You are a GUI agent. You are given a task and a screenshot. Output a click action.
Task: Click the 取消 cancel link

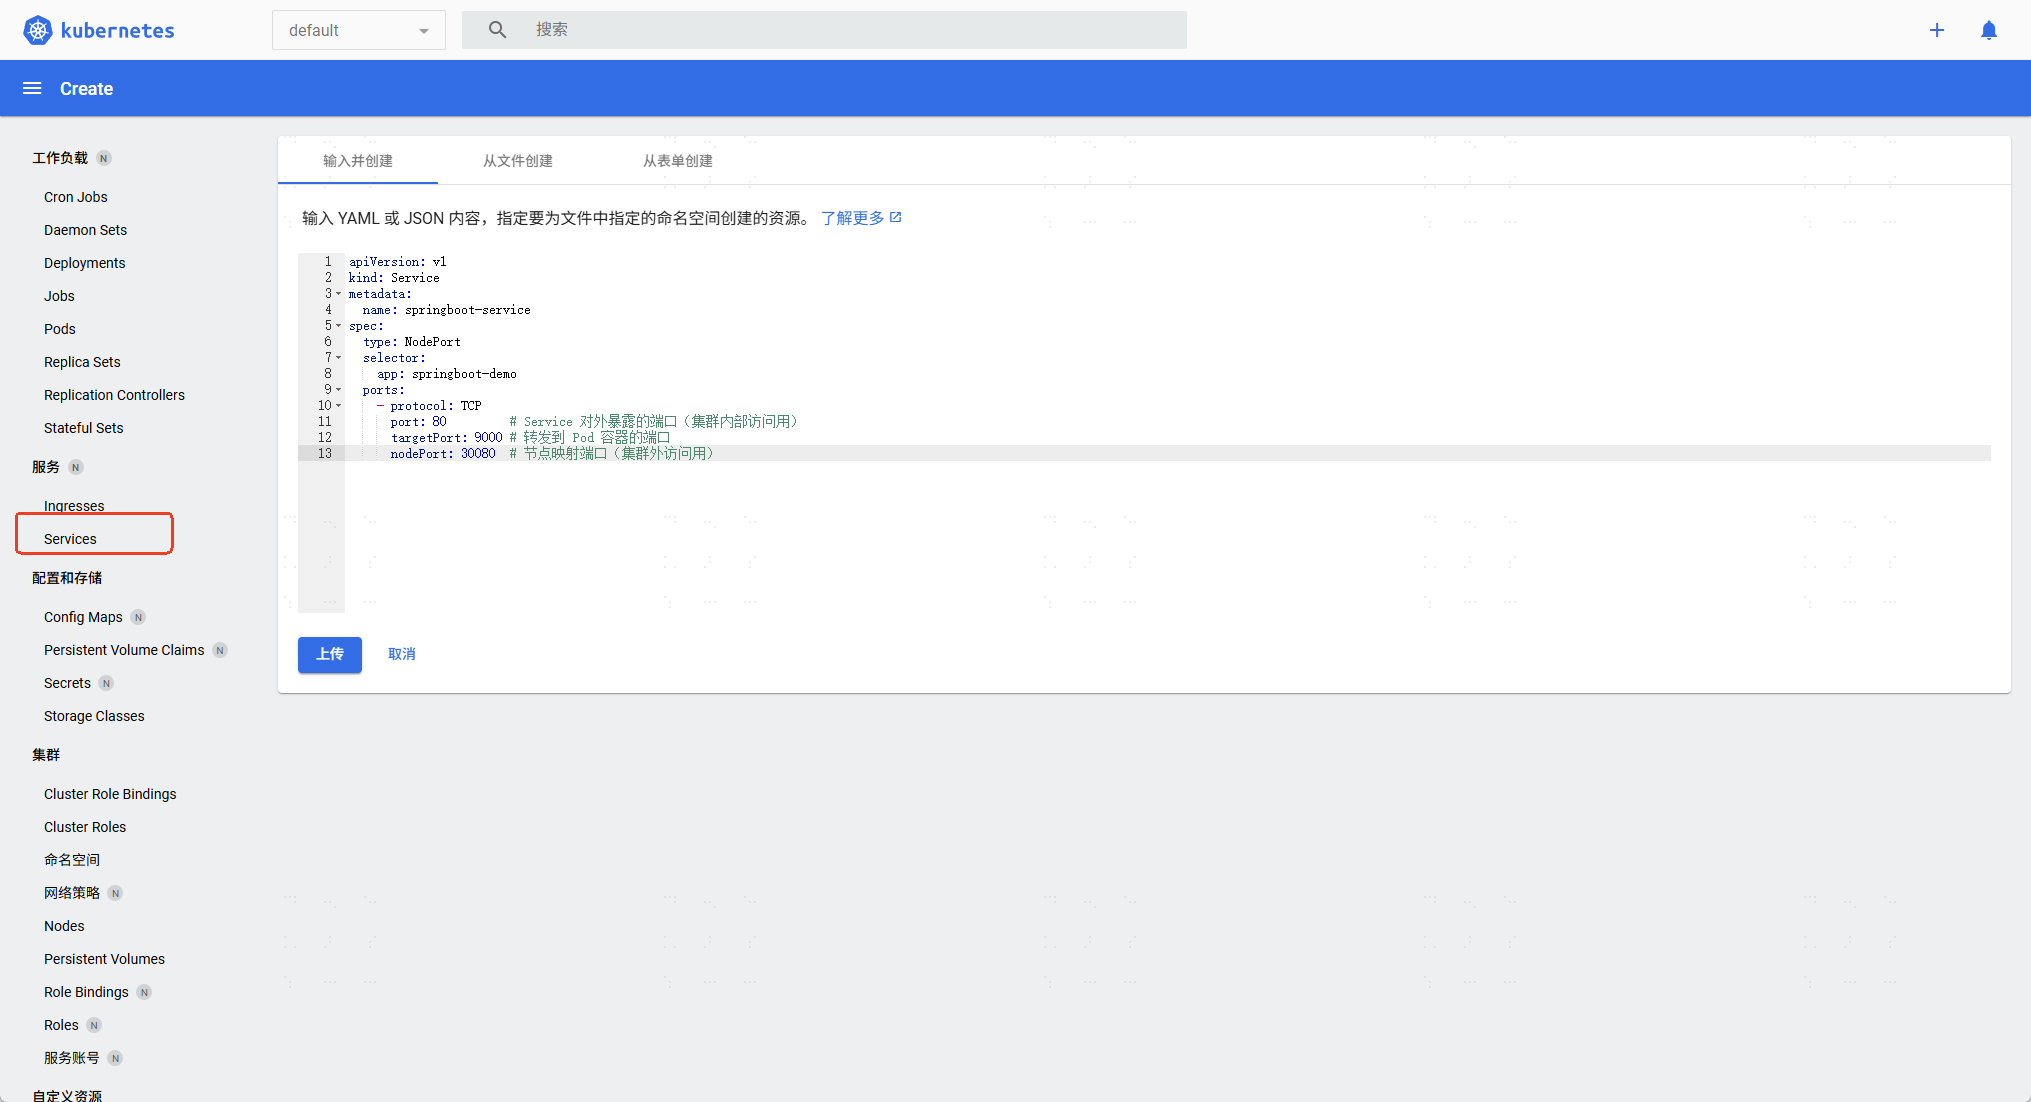pyautogui.click(x=401, y=654)
